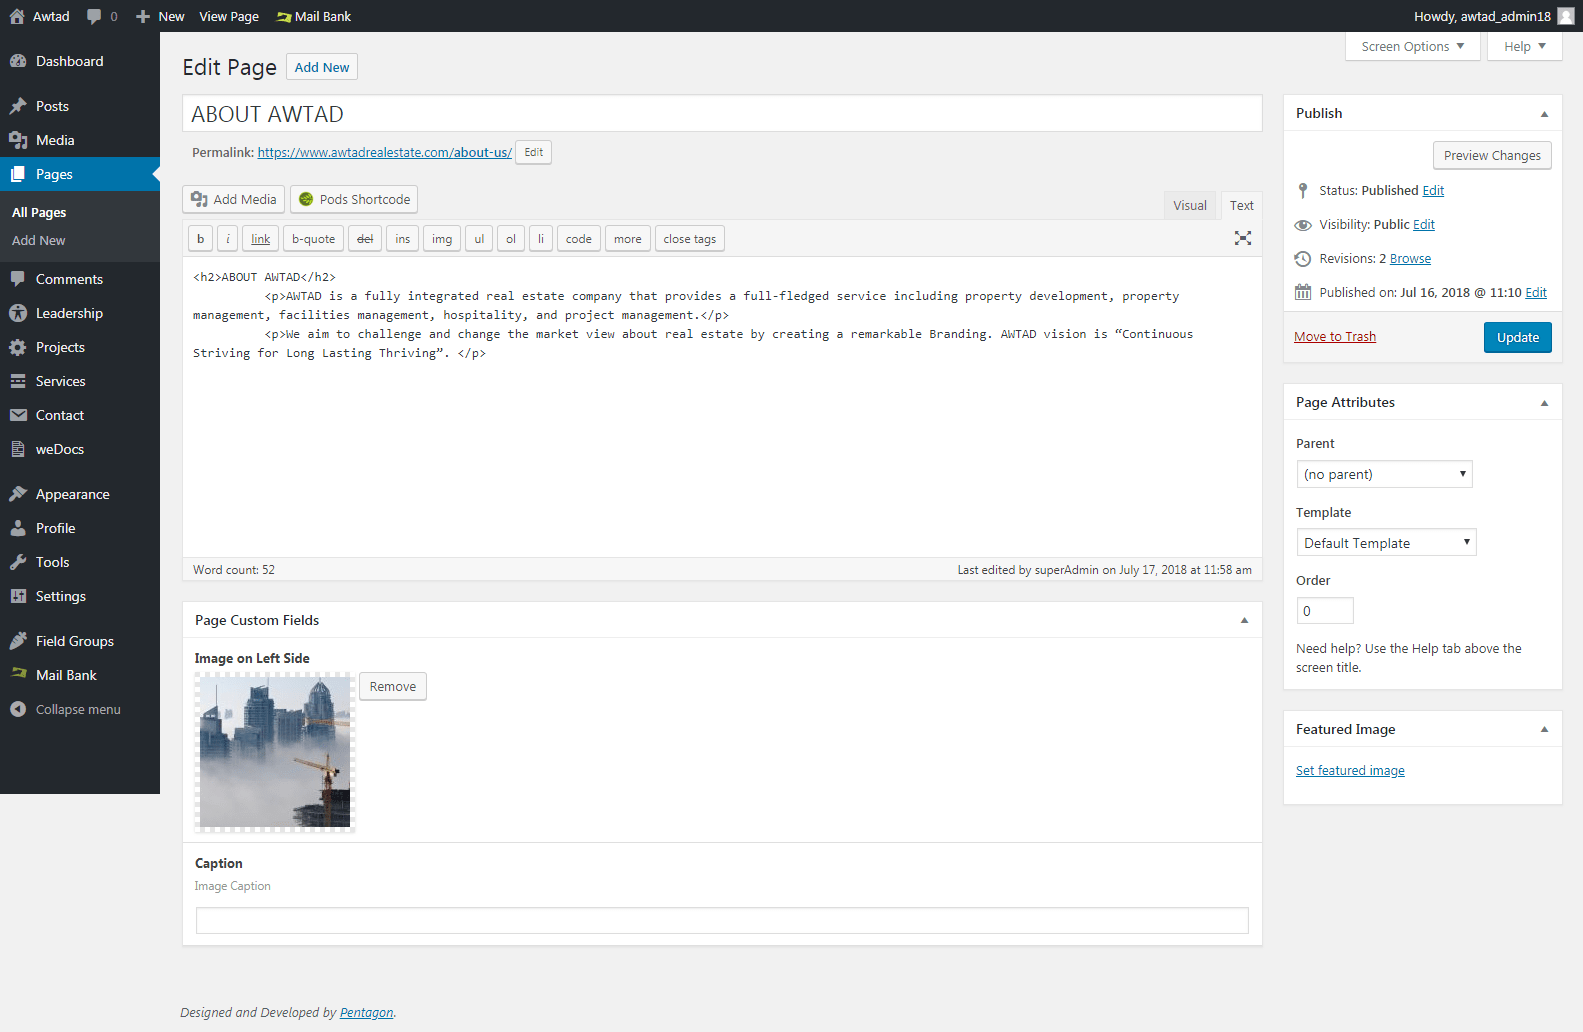This screenshot has height=1032, width=1583.
Task: Click the Add Media button icon
Action: (200, 199)
